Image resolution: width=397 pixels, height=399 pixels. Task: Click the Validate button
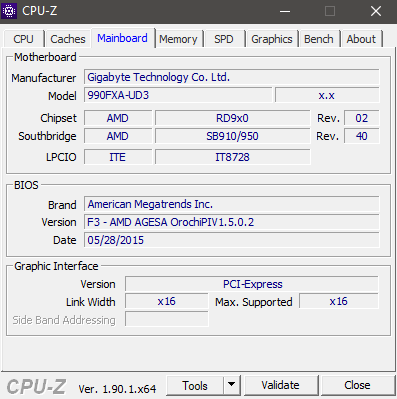click(280, 385)
